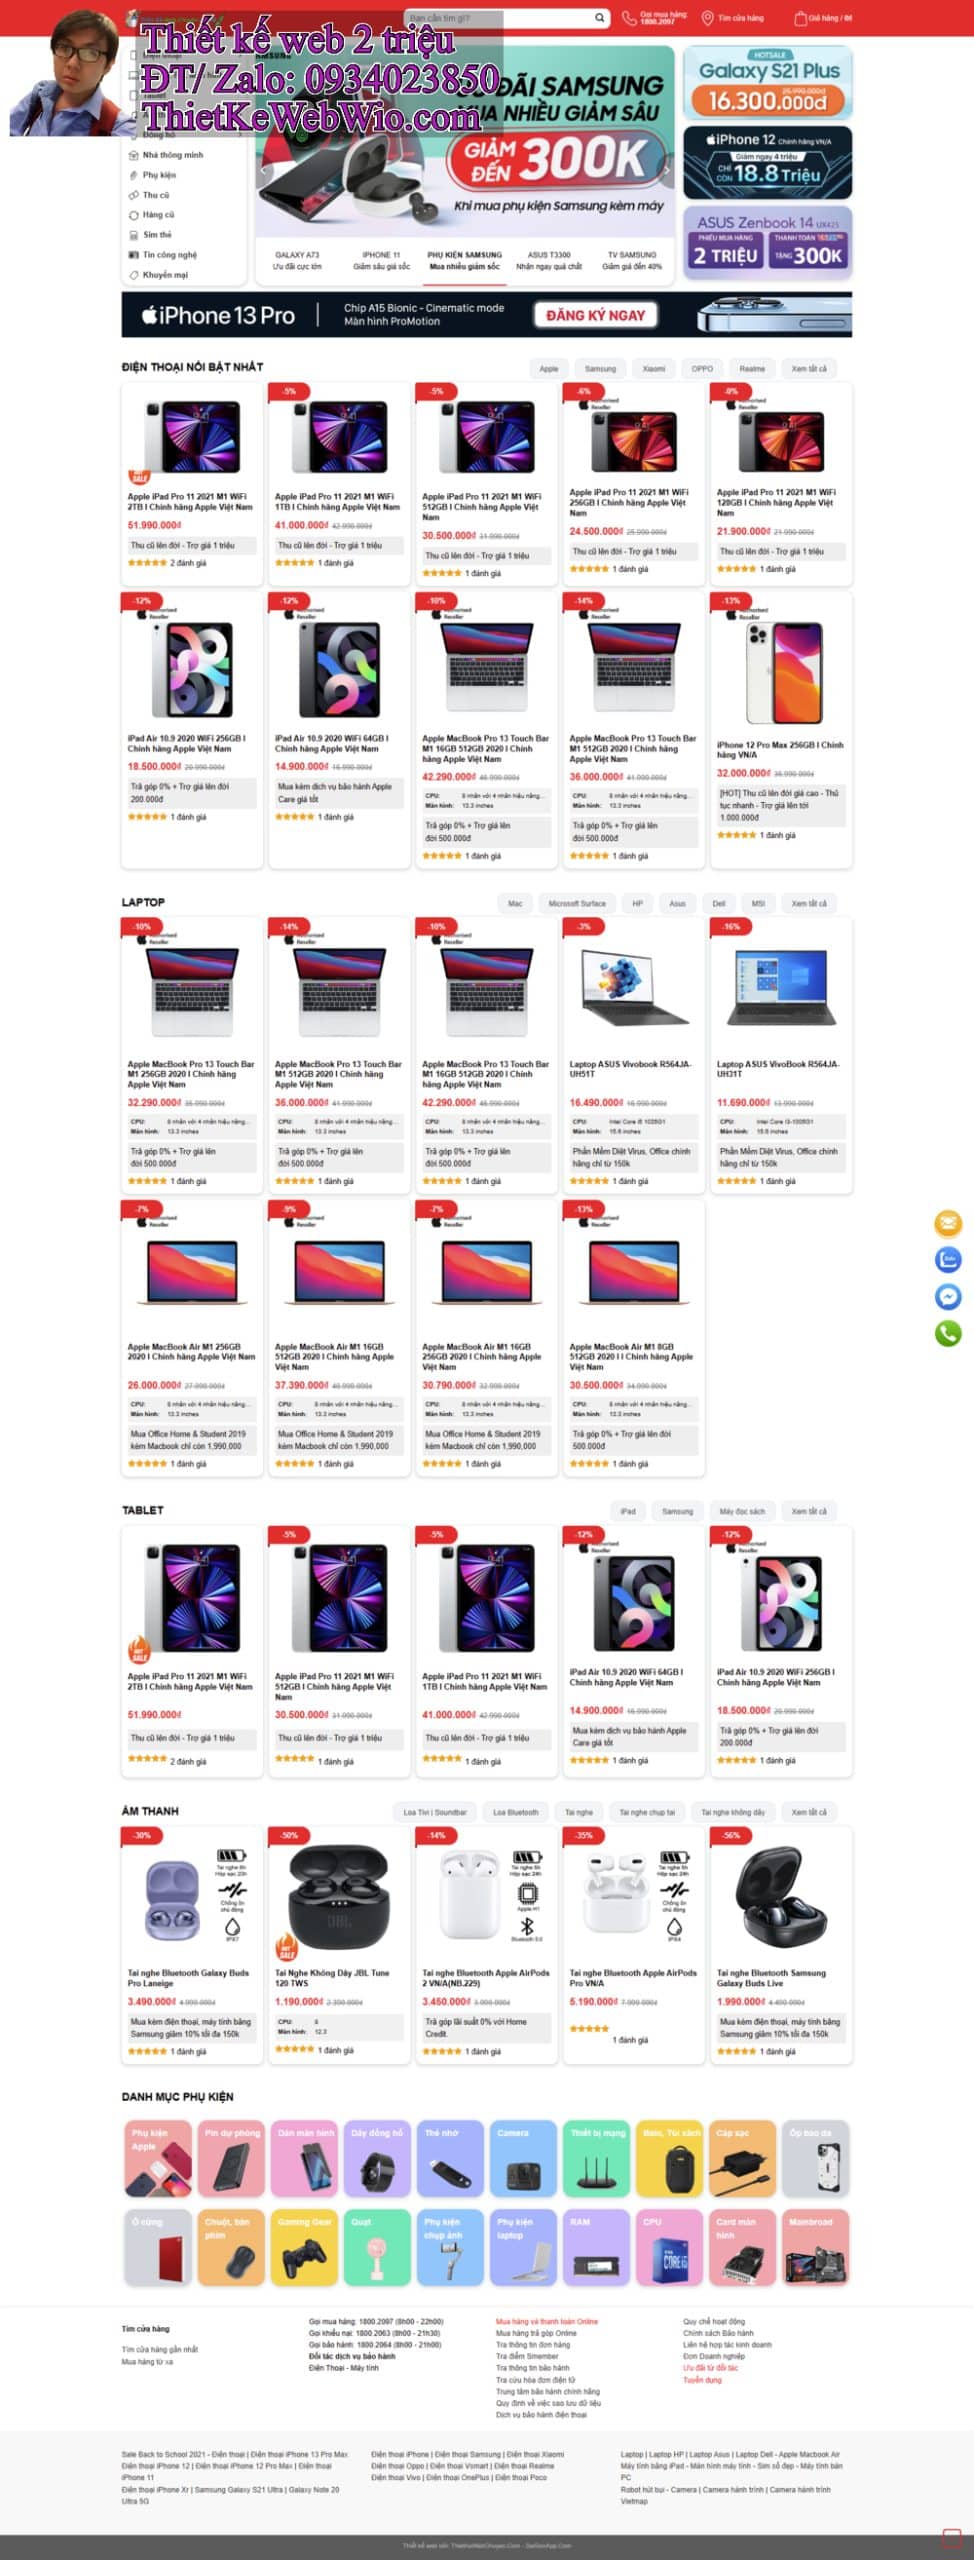This screenshot has height=2560, width=974.
Task: Choose the Asus filter in Laptop section
Action: click(677, 904)
